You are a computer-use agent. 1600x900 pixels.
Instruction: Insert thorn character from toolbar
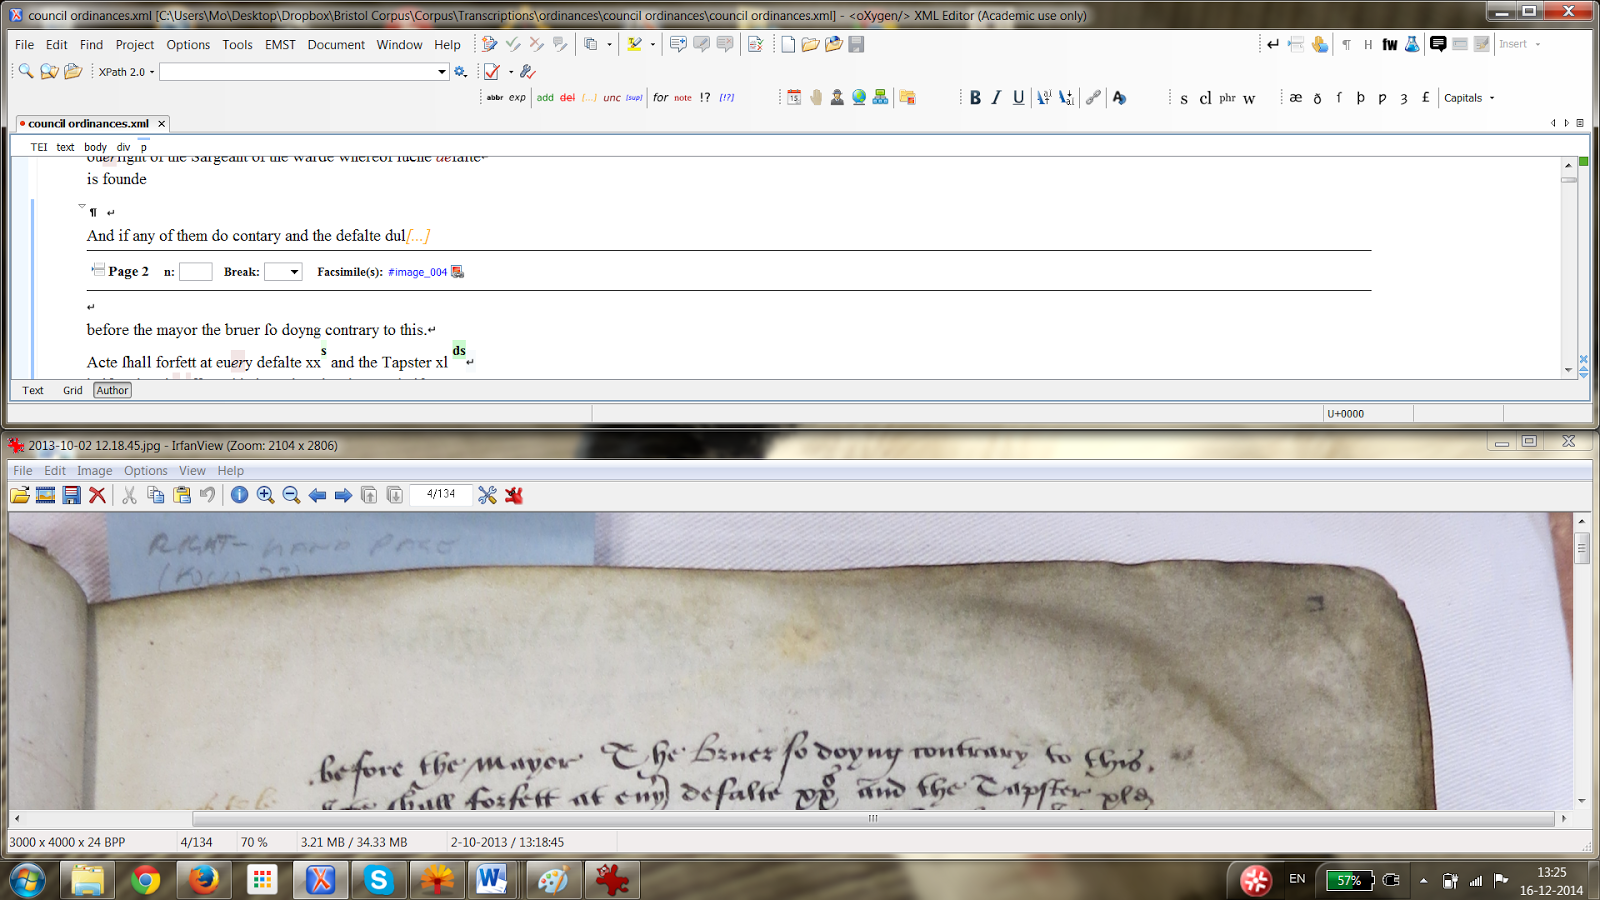[1360, 98]
